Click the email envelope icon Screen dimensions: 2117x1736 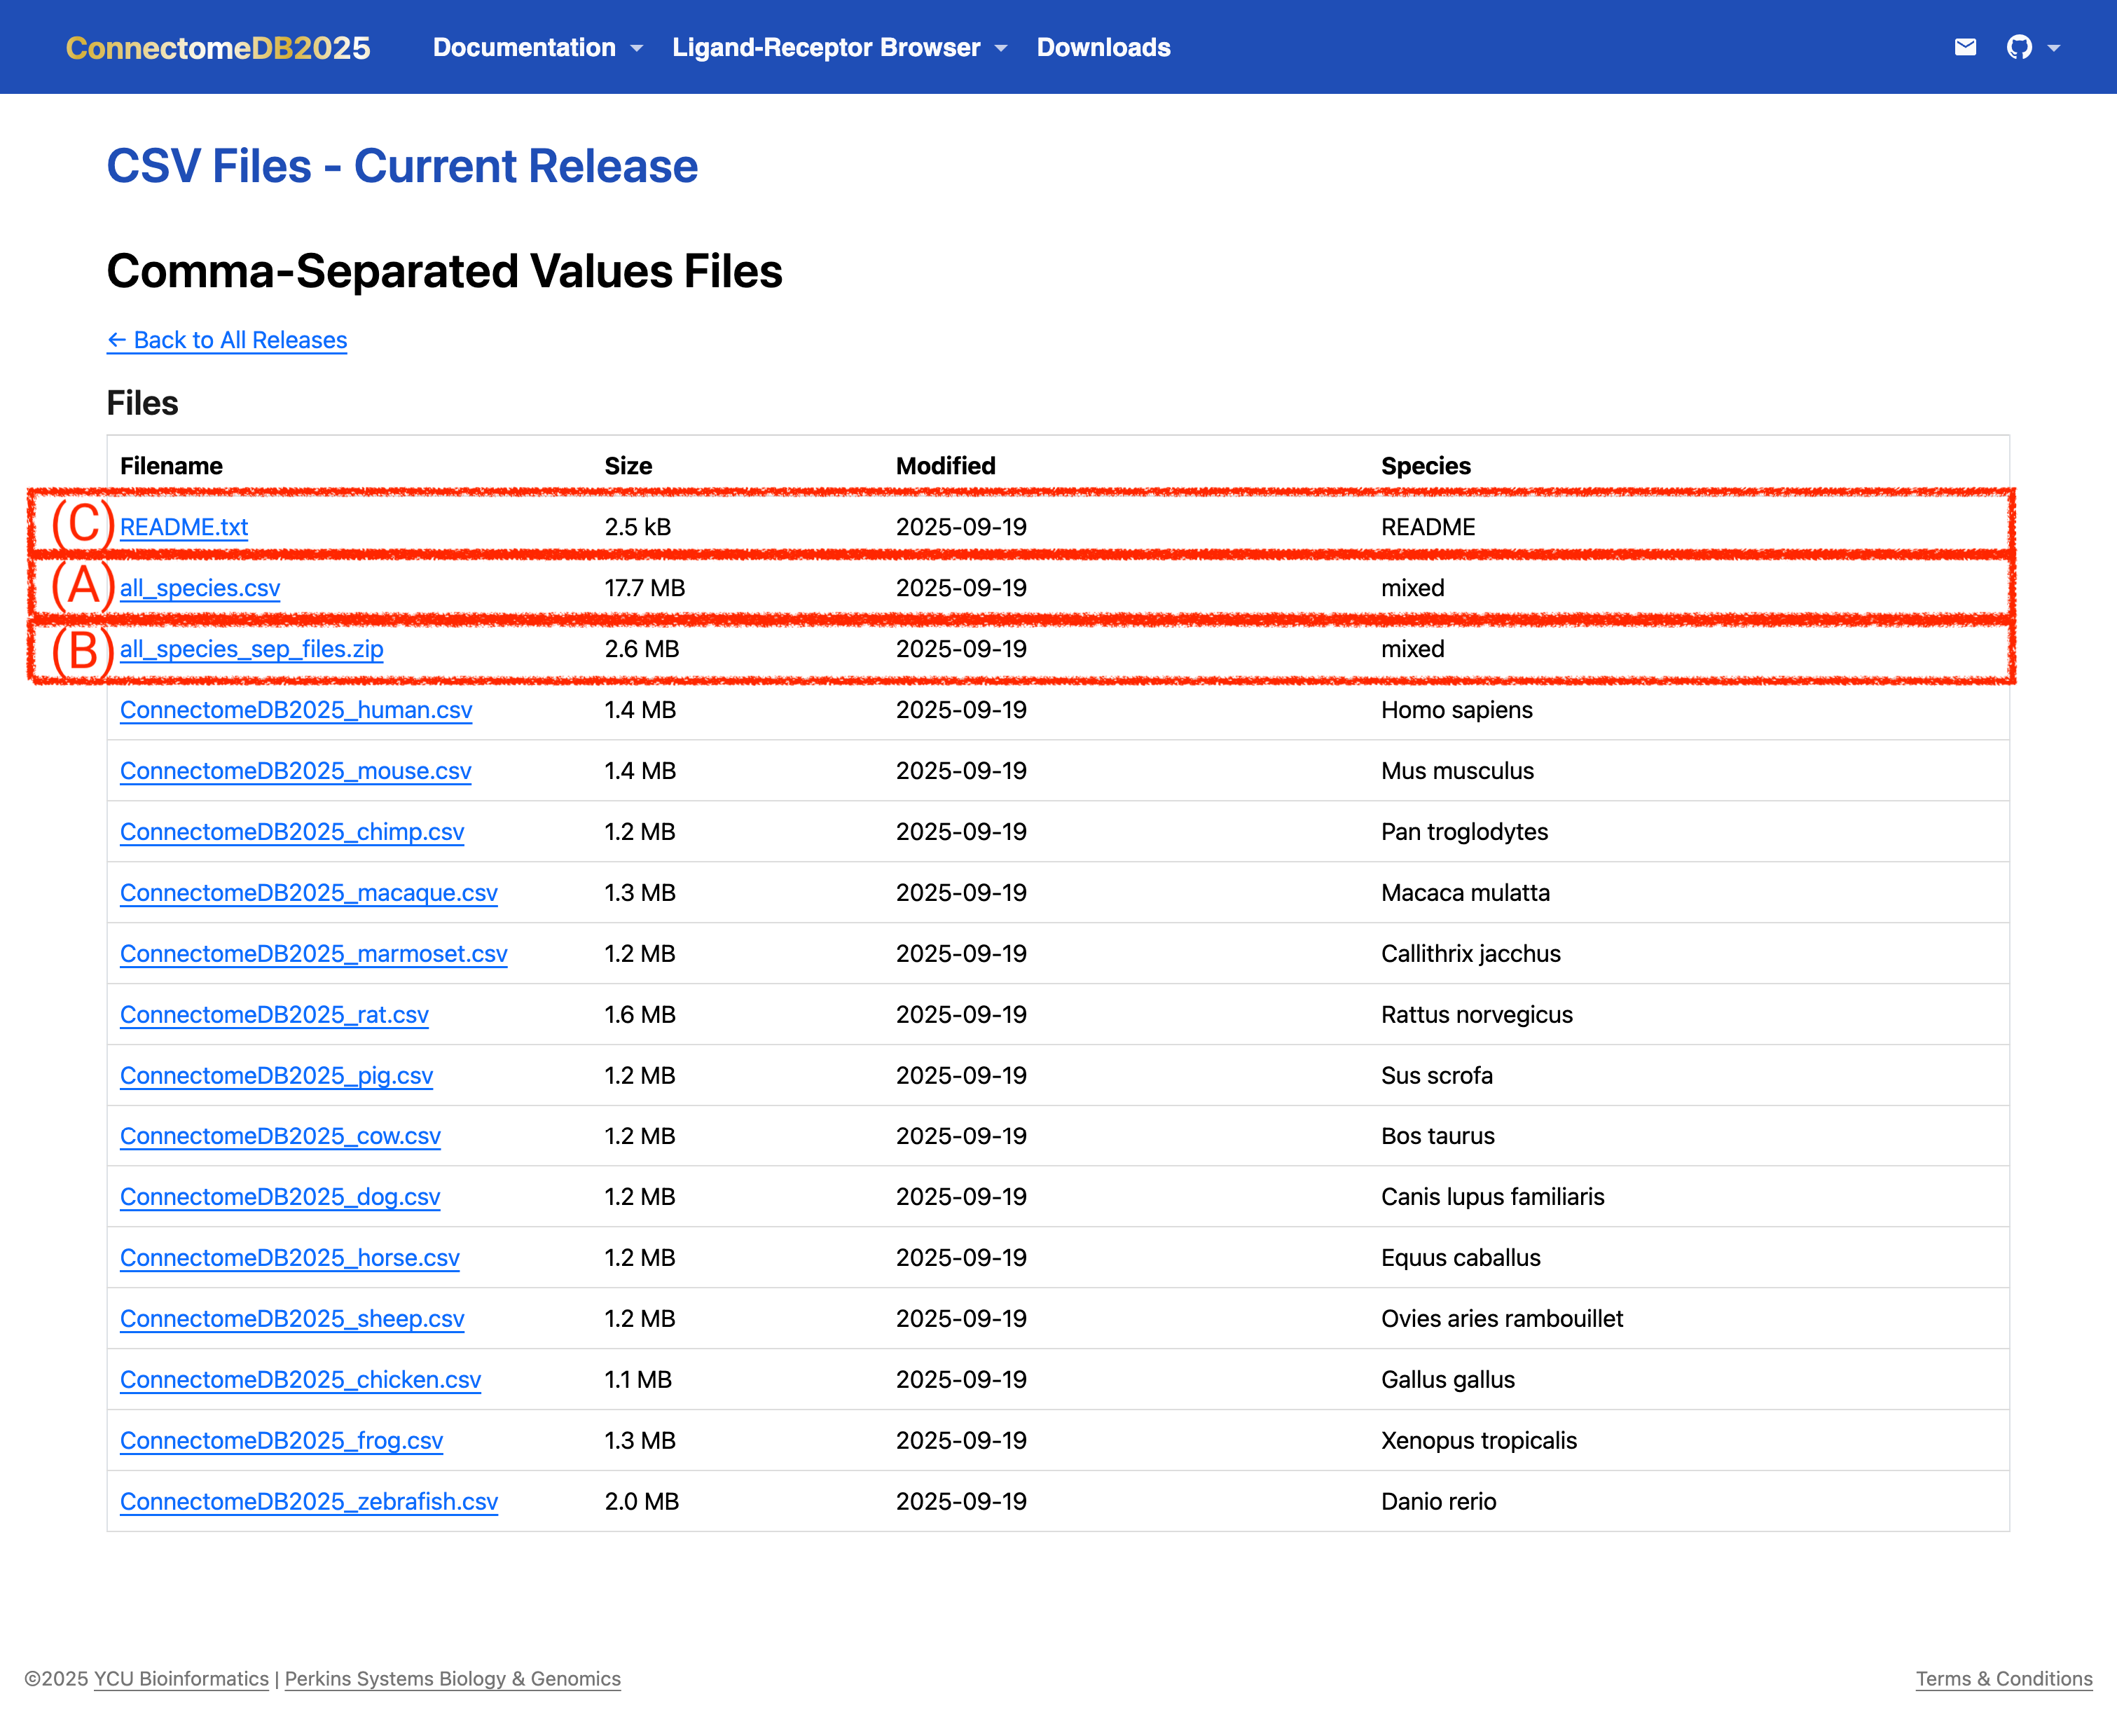1965,47
